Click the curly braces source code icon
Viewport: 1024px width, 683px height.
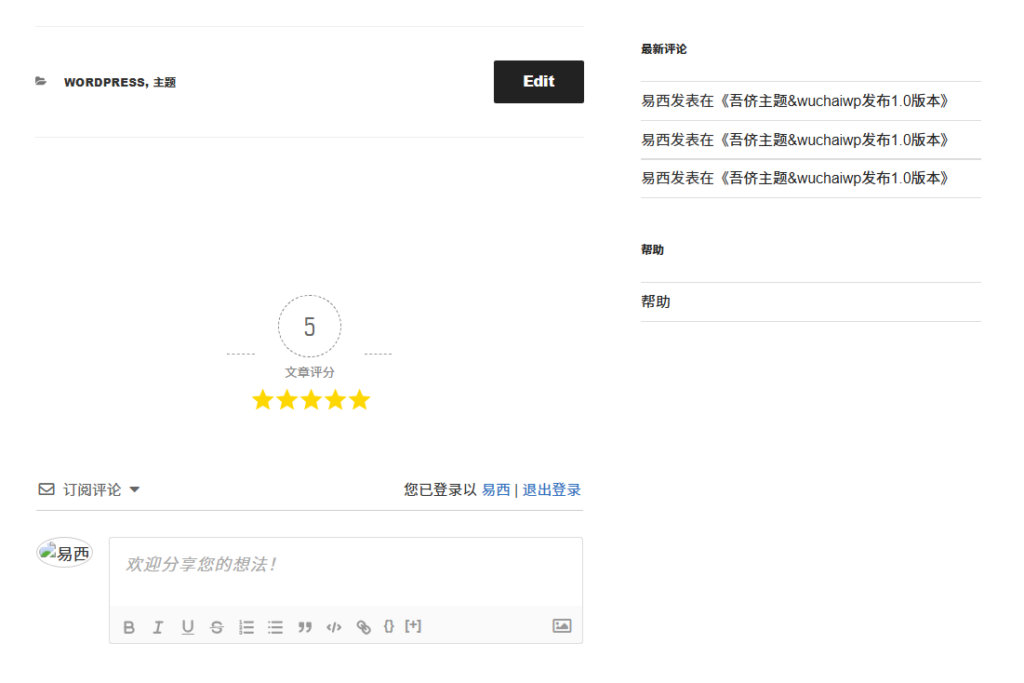pyautogui.click(x=389, y=626)
